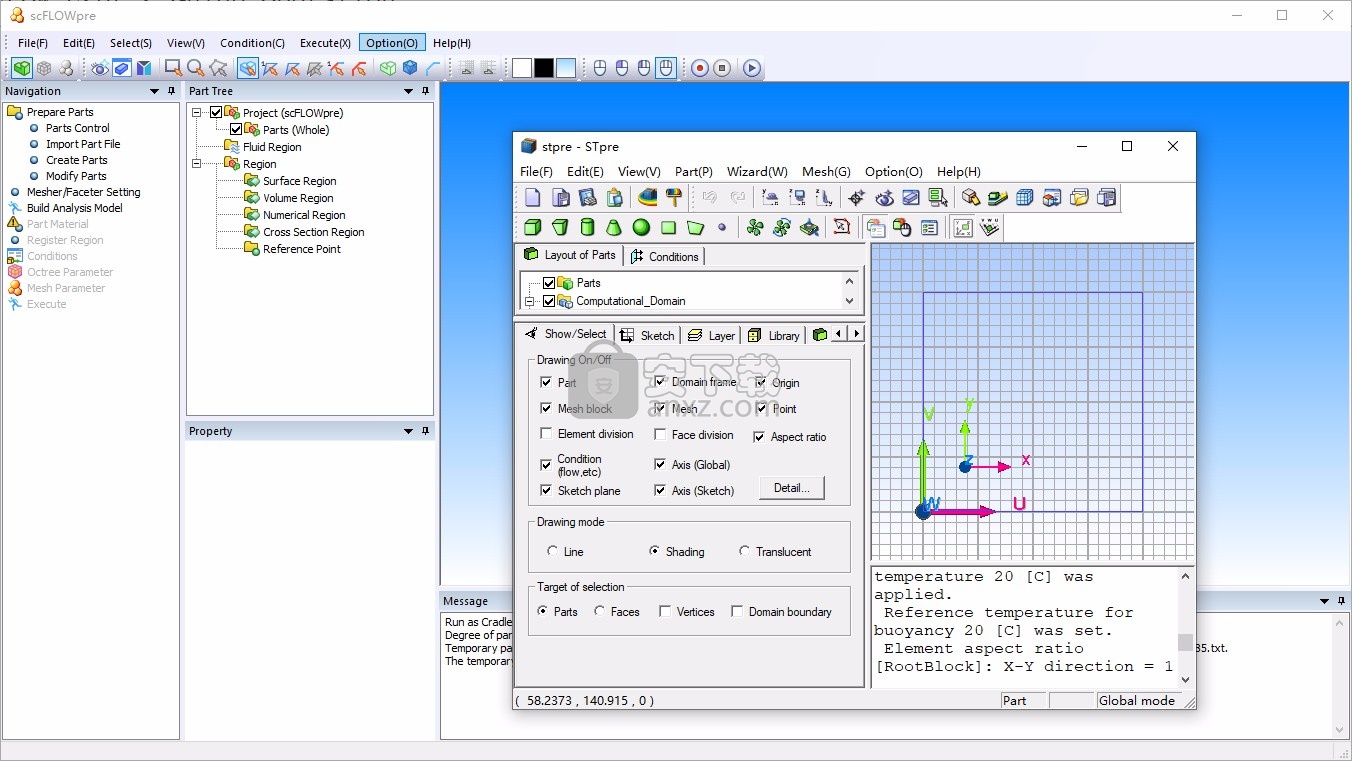The height and width of the screenshot is (761, 1352).
Task: Create a green cylinder primitive in STpre
Action: (587, 228)
